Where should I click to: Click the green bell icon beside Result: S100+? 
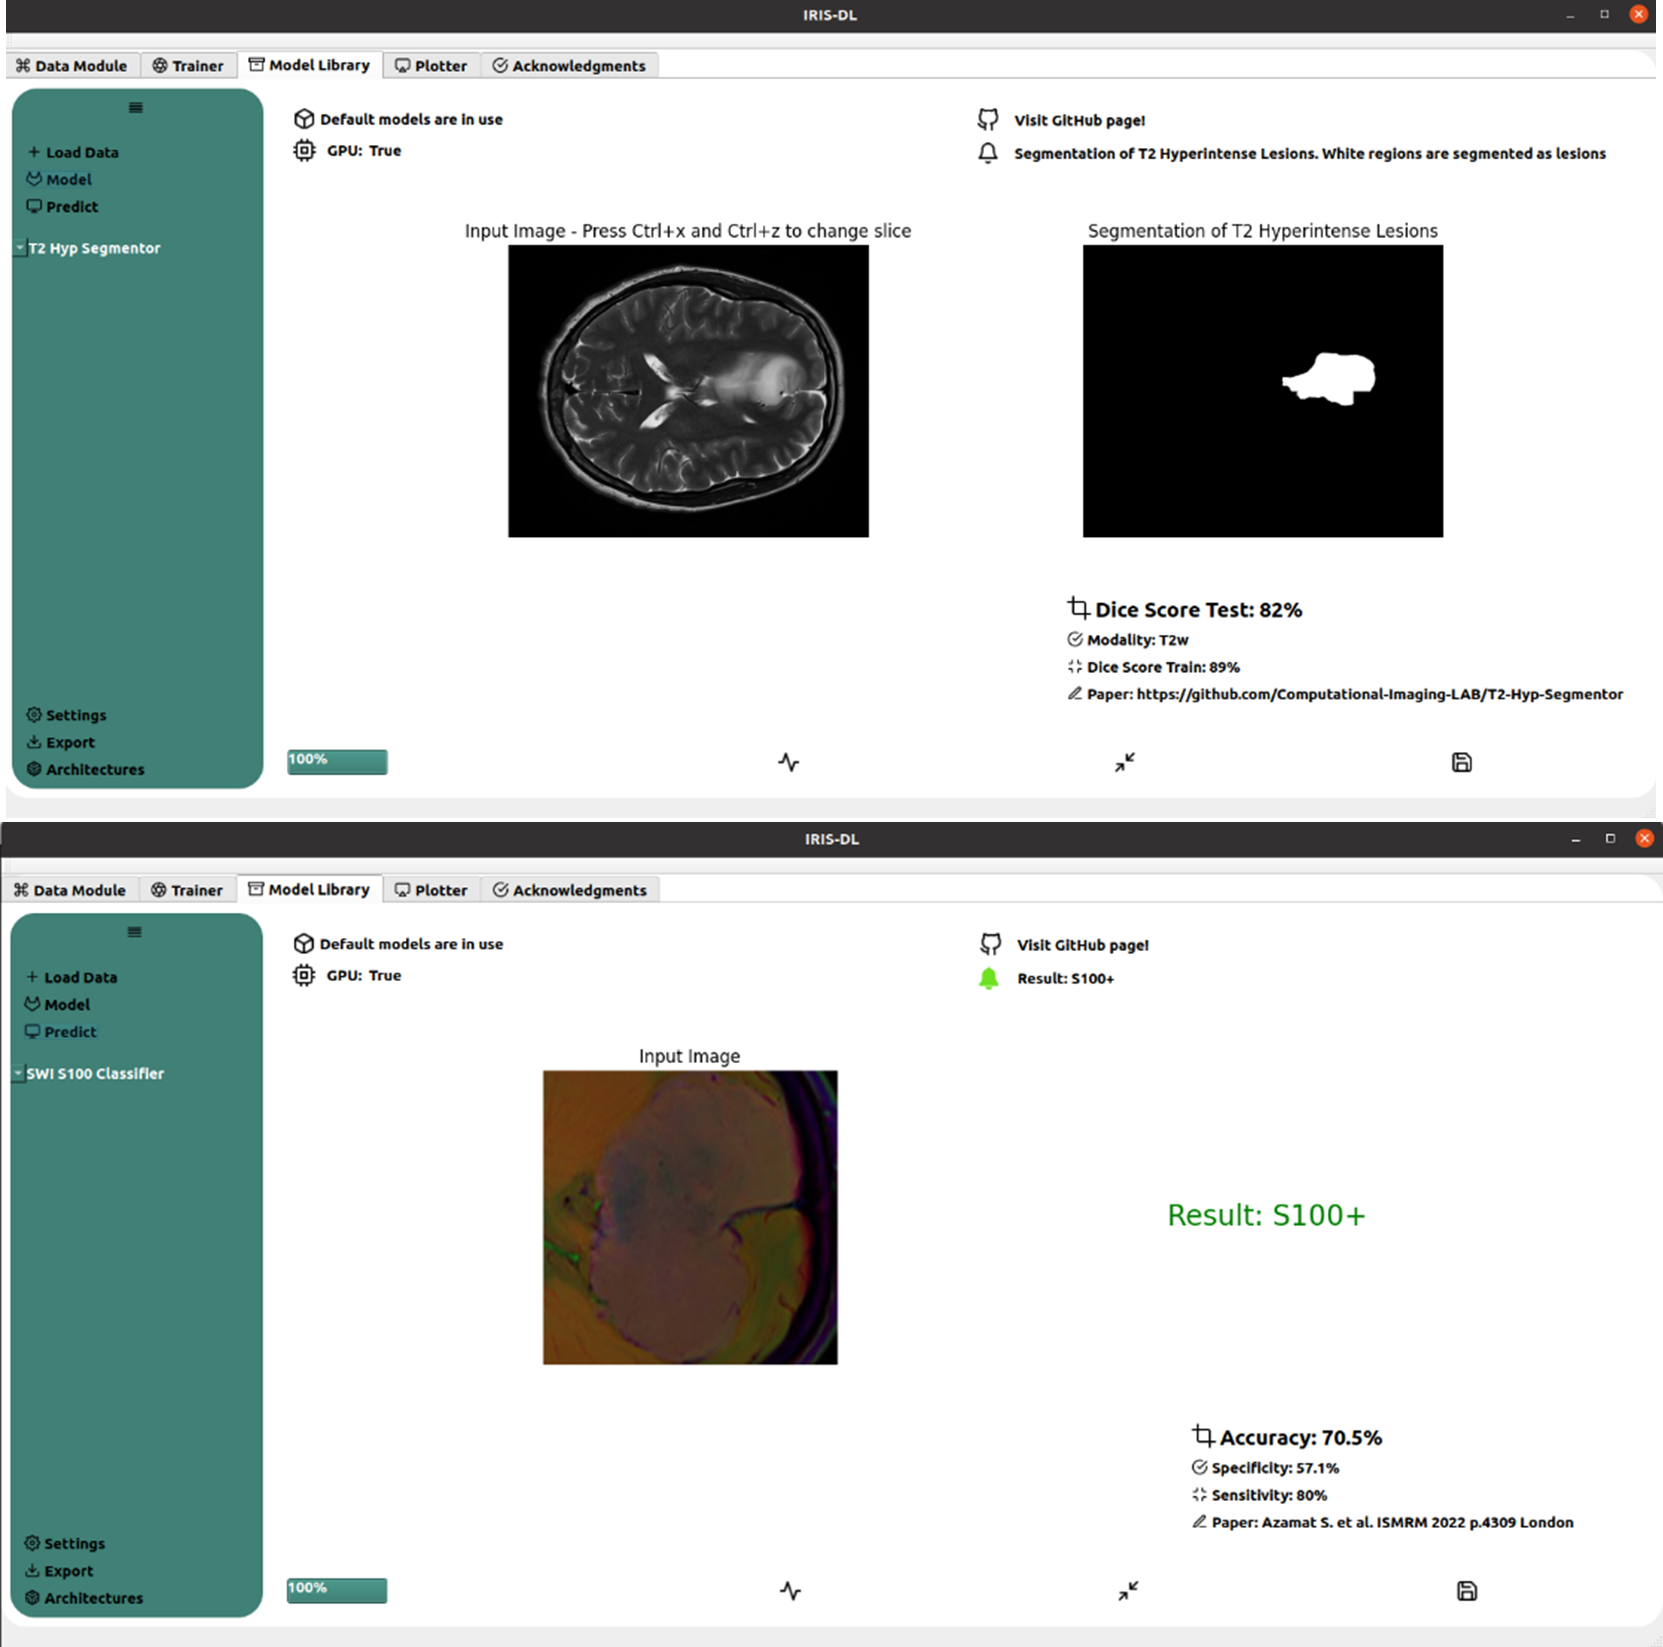pyautogui.click(x=989, y=979)
